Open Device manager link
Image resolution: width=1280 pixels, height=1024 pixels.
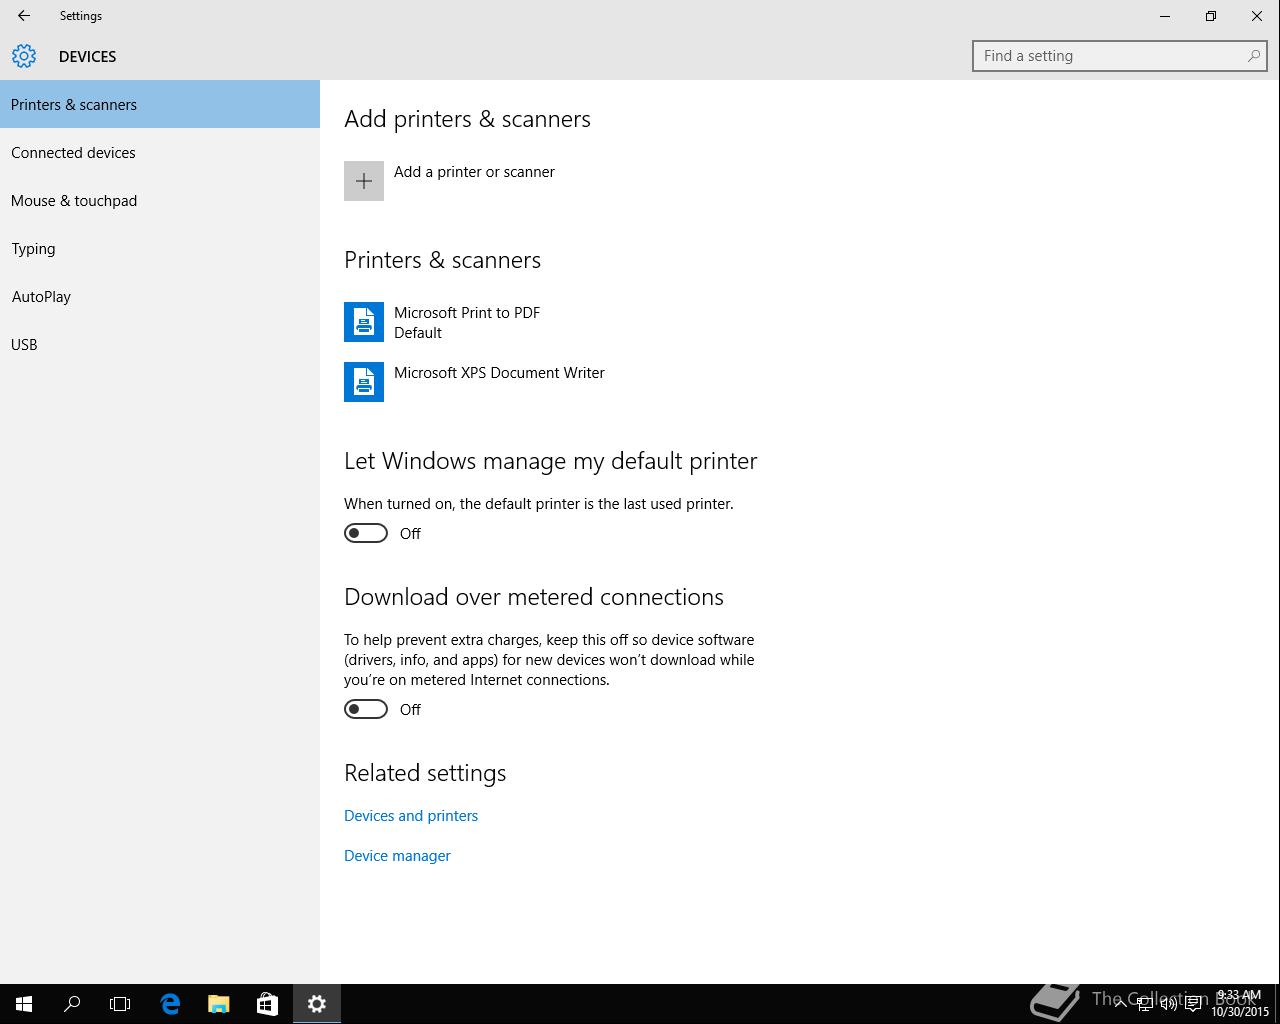click(x=397, y=856)
